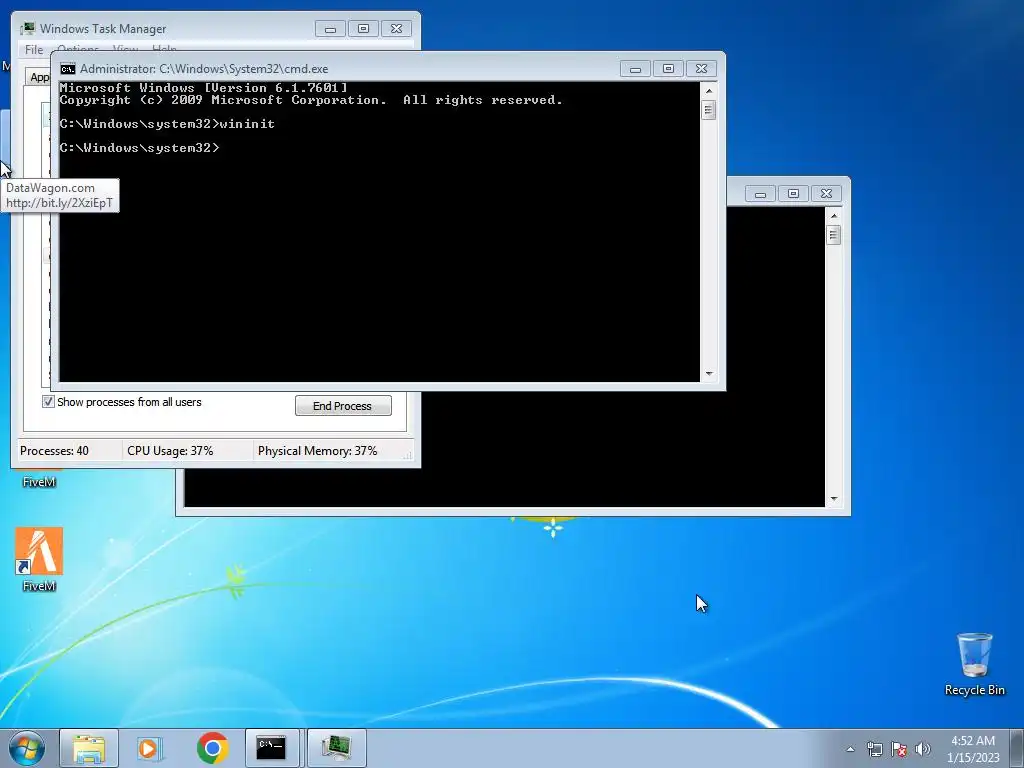Open Google Chrome from the taskbar
The image size is (1024, 768).
tap(212, 748)
